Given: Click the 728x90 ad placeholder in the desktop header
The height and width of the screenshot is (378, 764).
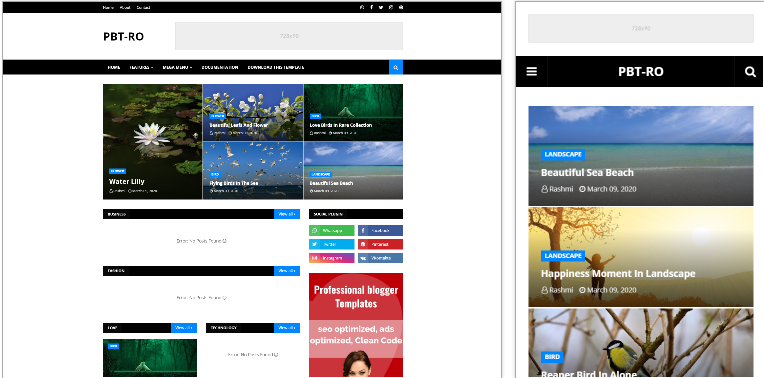Looking at the screenshot, I should tap(289, 36).
